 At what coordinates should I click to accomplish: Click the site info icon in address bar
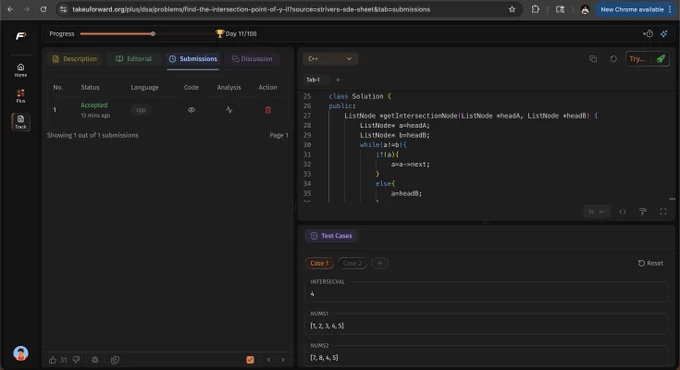63,9
